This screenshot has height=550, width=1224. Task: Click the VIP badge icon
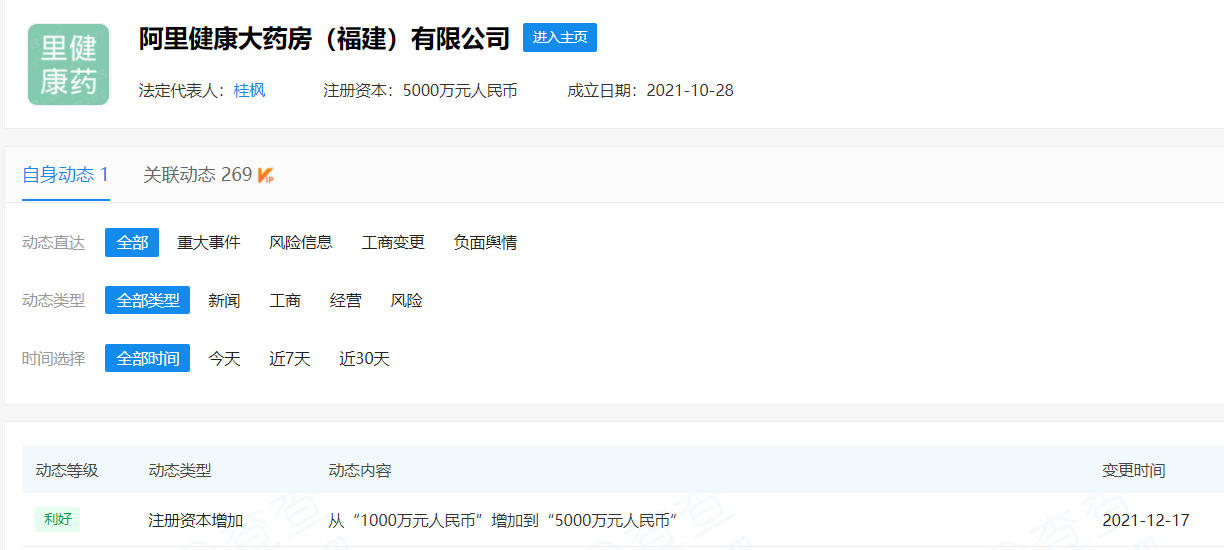point(266,176)
